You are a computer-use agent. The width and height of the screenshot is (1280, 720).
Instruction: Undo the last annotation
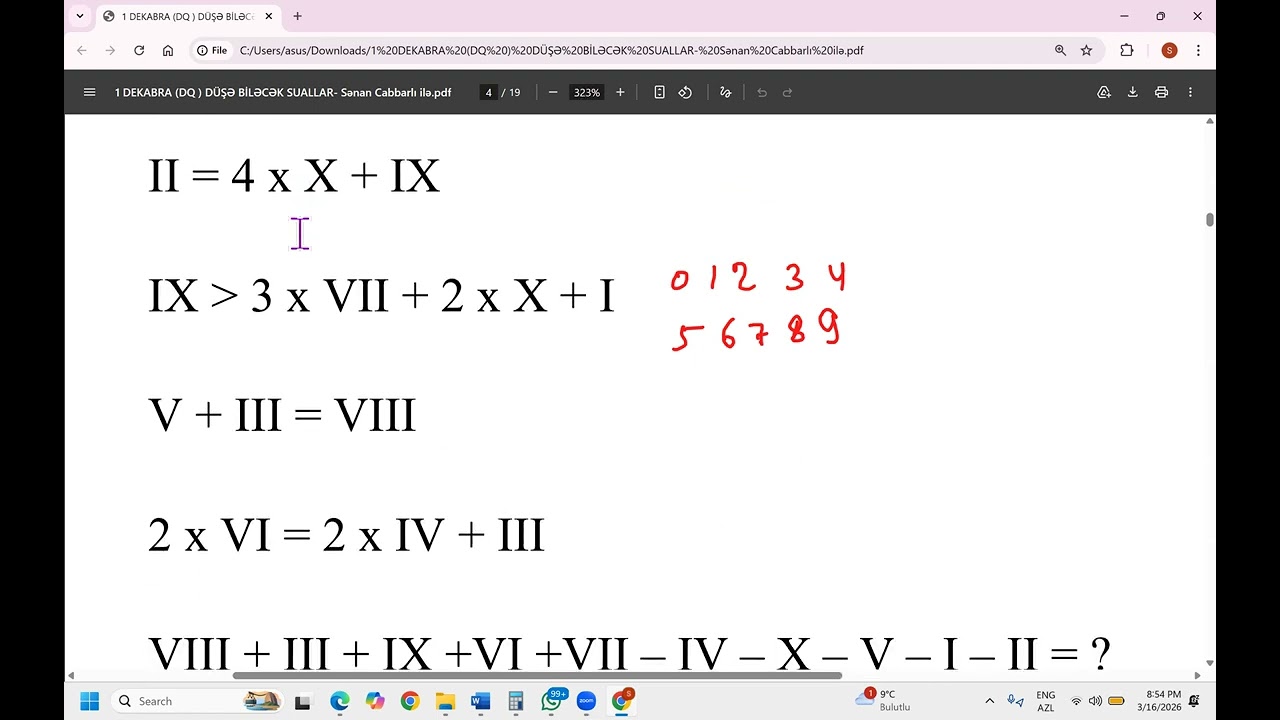pos(762,92)
